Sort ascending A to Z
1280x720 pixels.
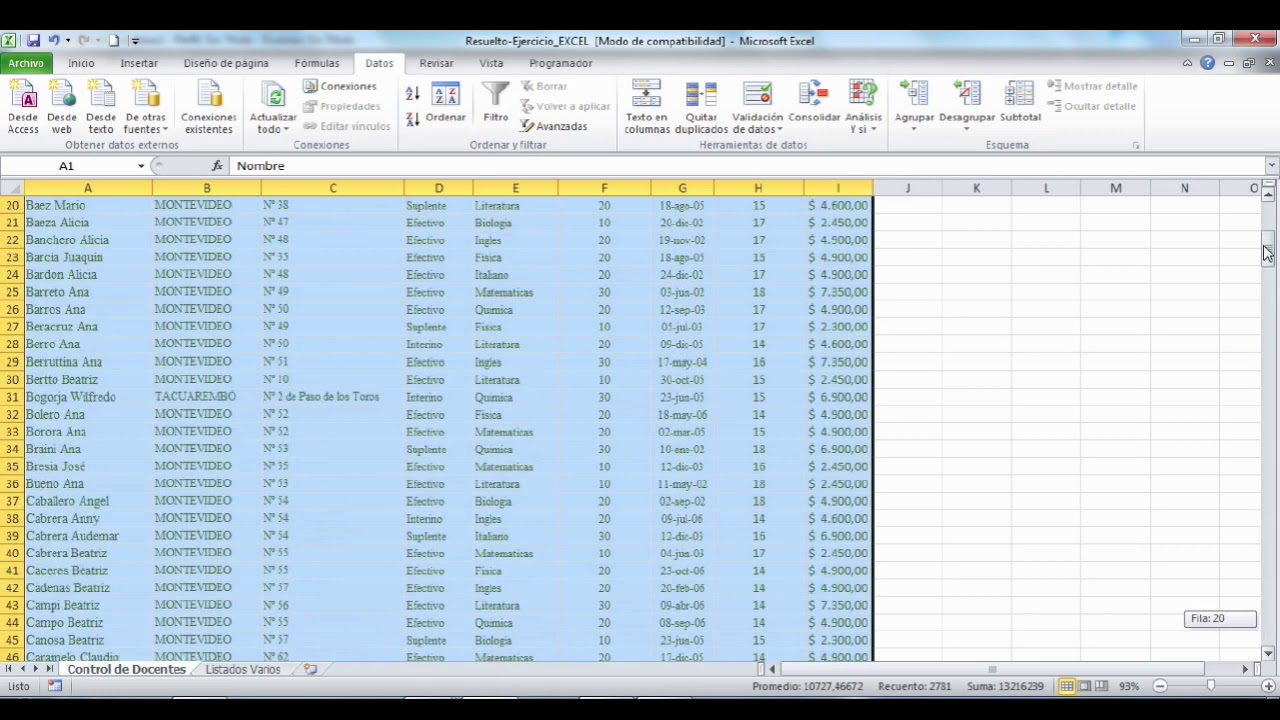(x=413, y=93)
